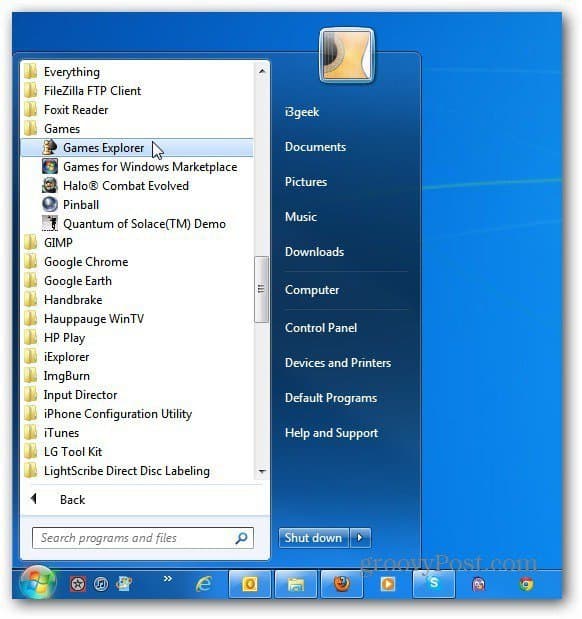Open the LG Tool Kit folder
The width and height of the screenshot is (582, 619).
pos(63,452)
